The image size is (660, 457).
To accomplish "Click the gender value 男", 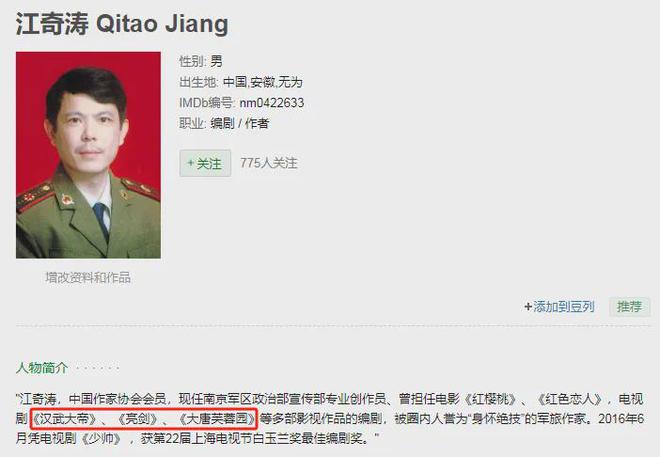I will point(216,61).
